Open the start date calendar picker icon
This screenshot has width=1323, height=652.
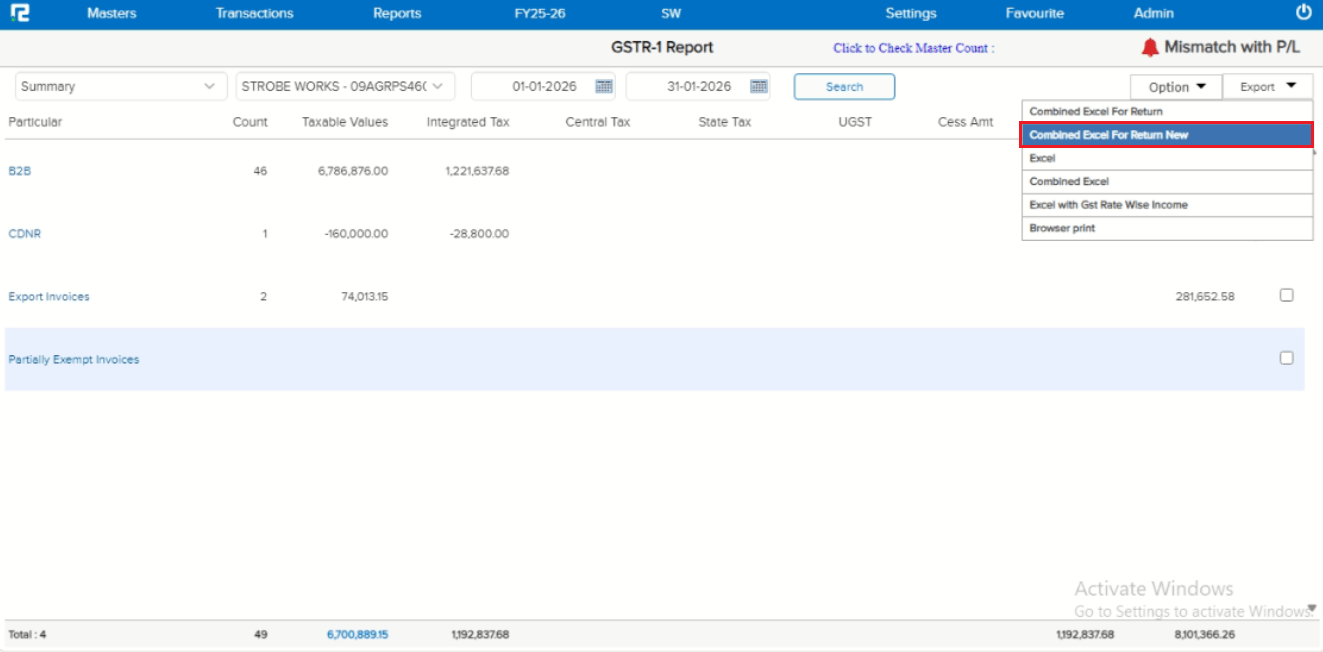point(604,87)
